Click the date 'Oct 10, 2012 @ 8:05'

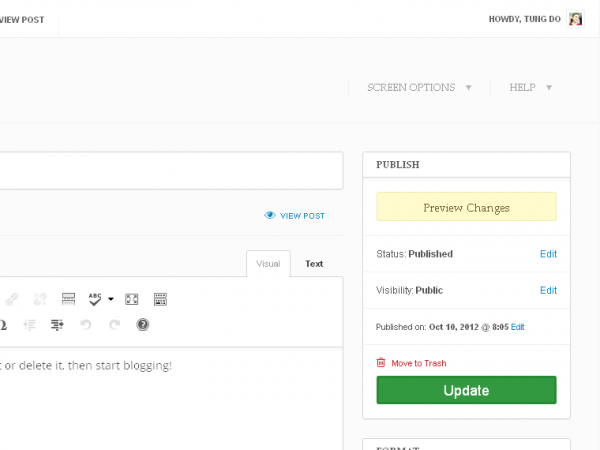tap(469, 327)
